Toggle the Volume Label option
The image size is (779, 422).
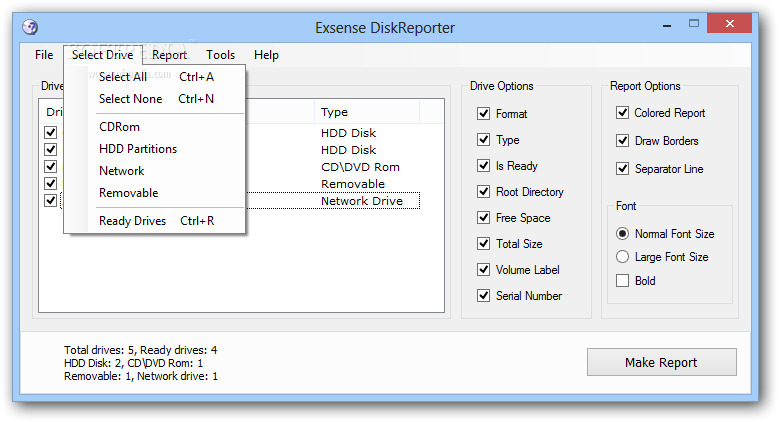(483, 269)
